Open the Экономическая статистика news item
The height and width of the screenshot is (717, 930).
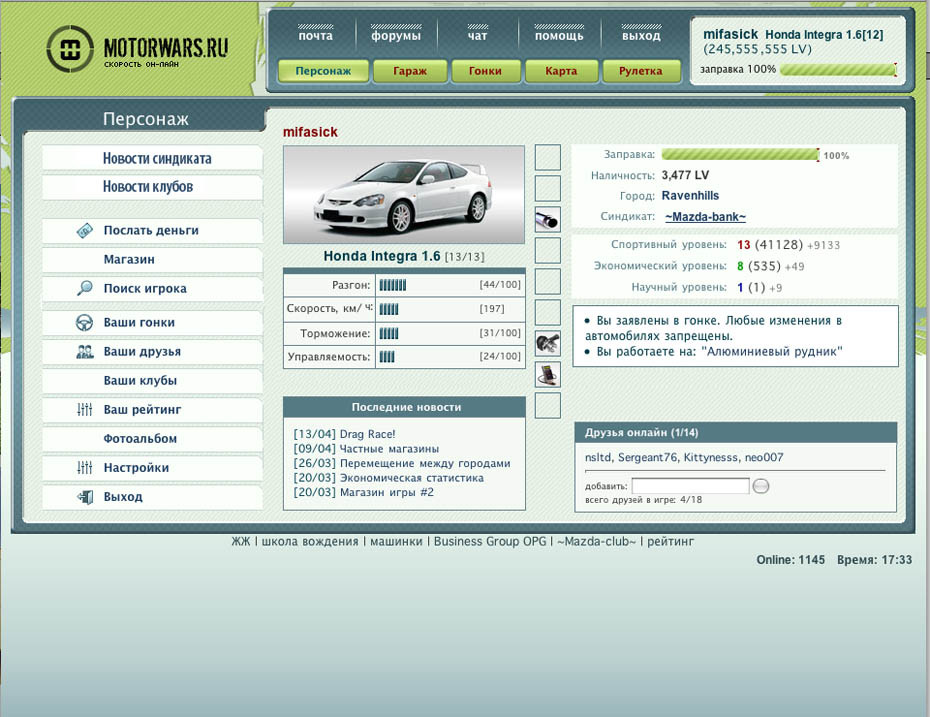point(412,478)
